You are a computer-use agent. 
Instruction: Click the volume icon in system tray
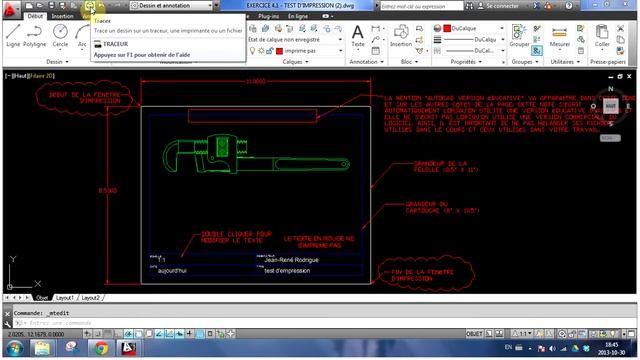point(552,349)
